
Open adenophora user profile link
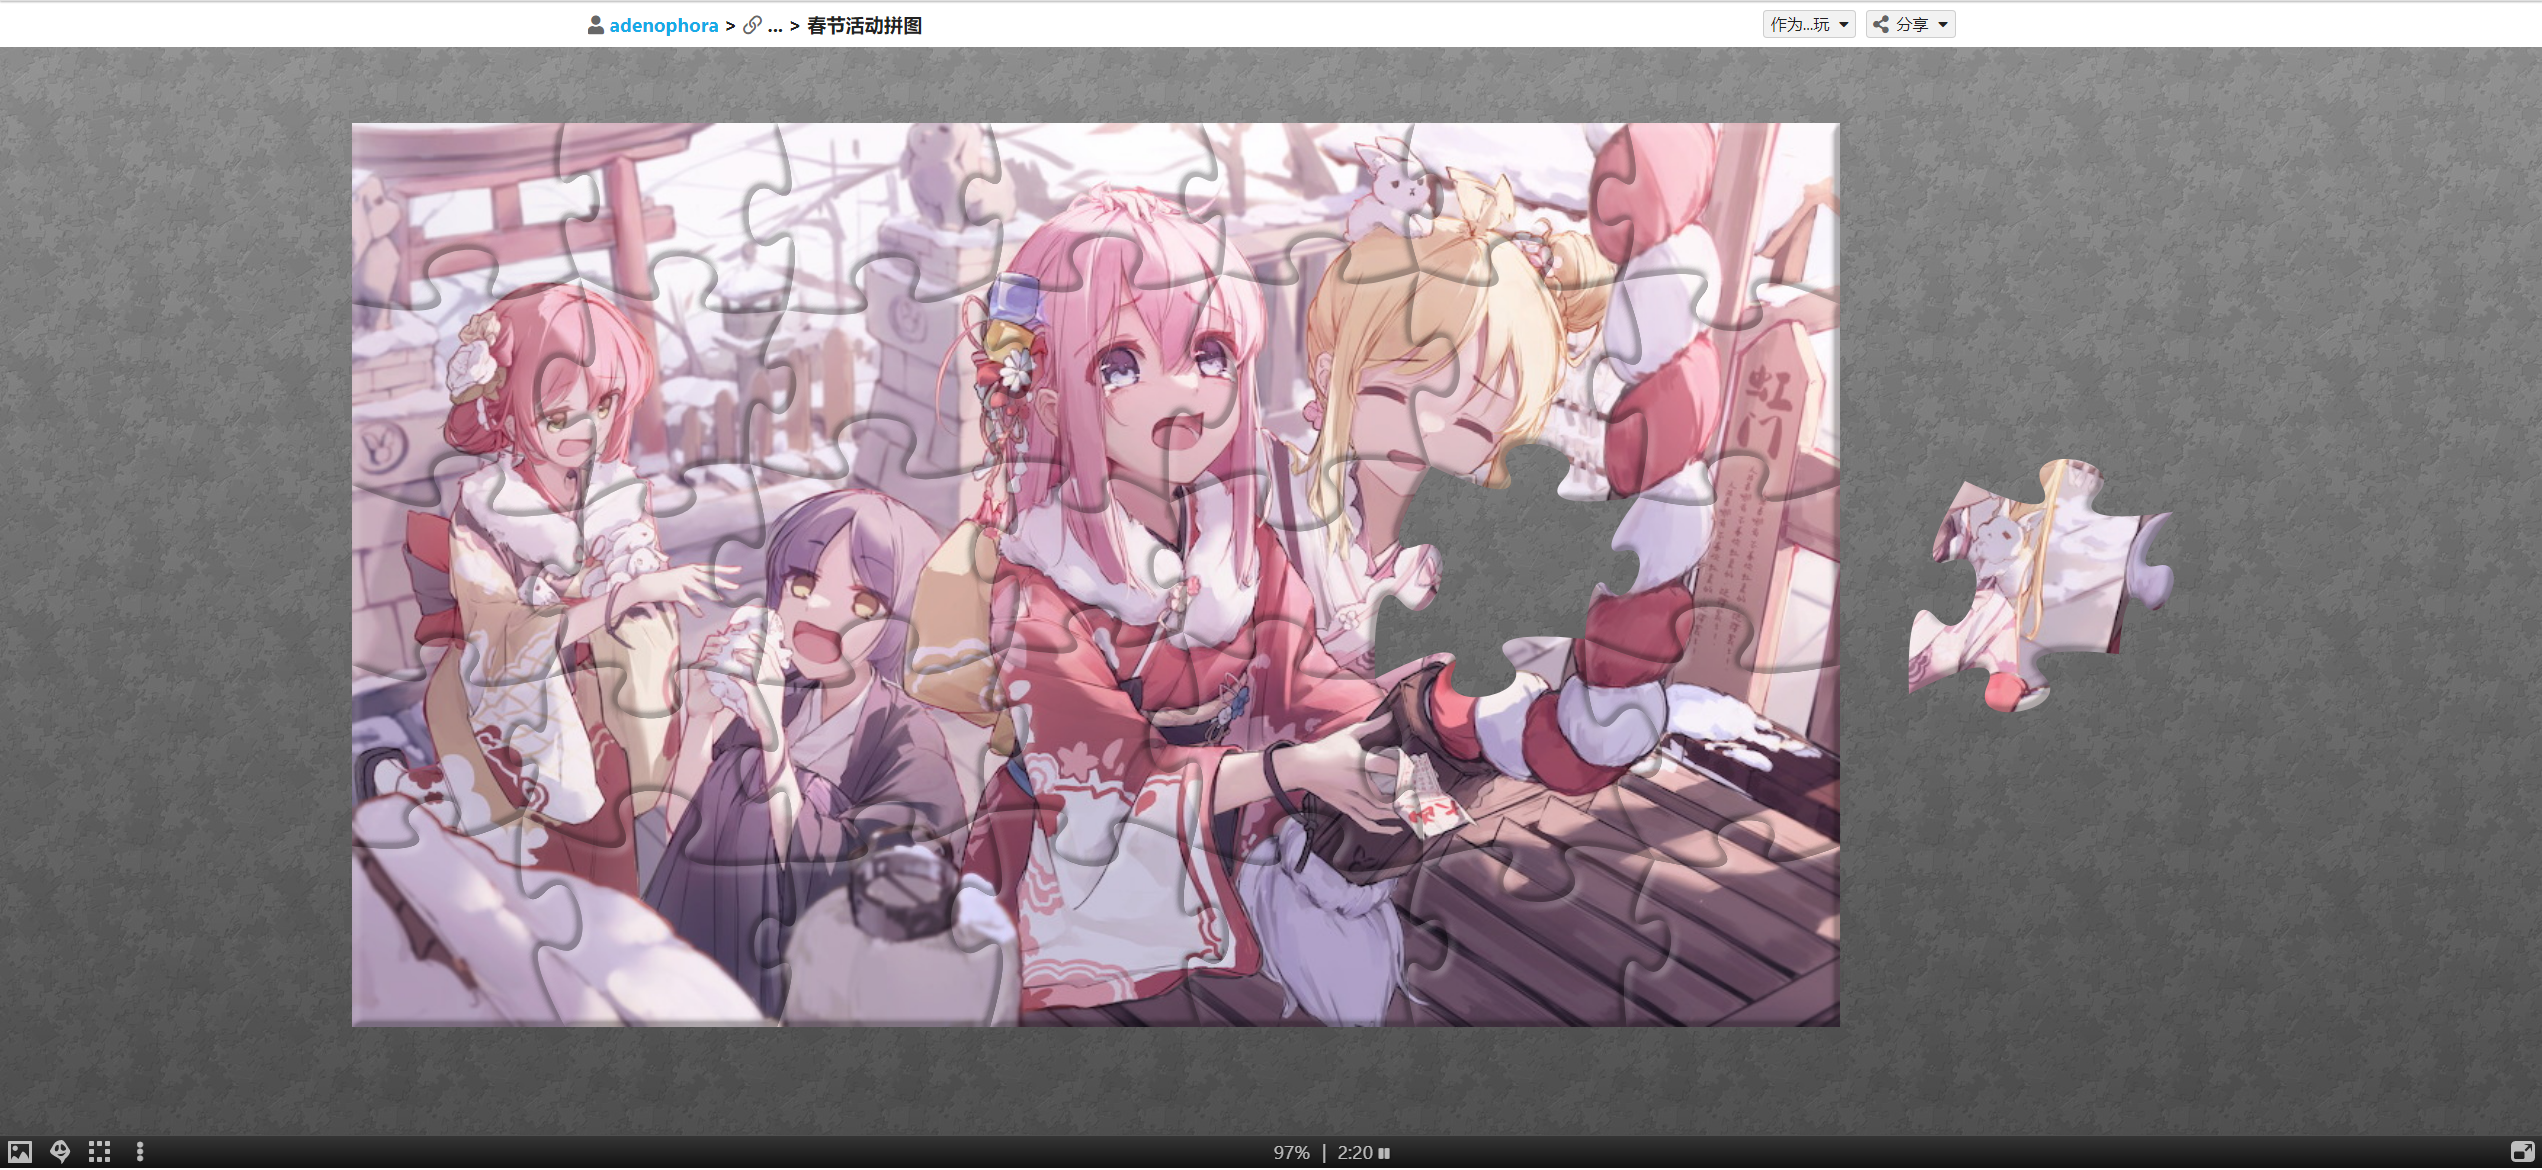663,25
